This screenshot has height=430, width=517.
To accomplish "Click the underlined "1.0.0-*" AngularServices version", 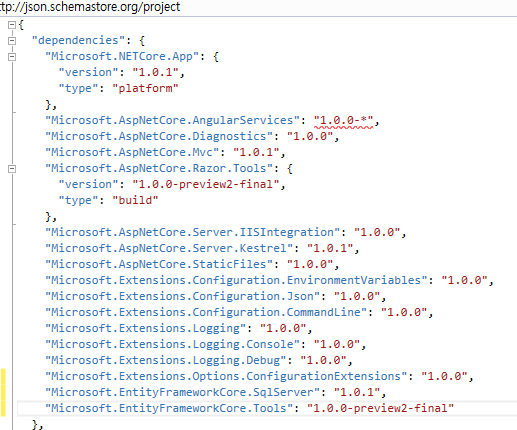I will coord(343,120).
